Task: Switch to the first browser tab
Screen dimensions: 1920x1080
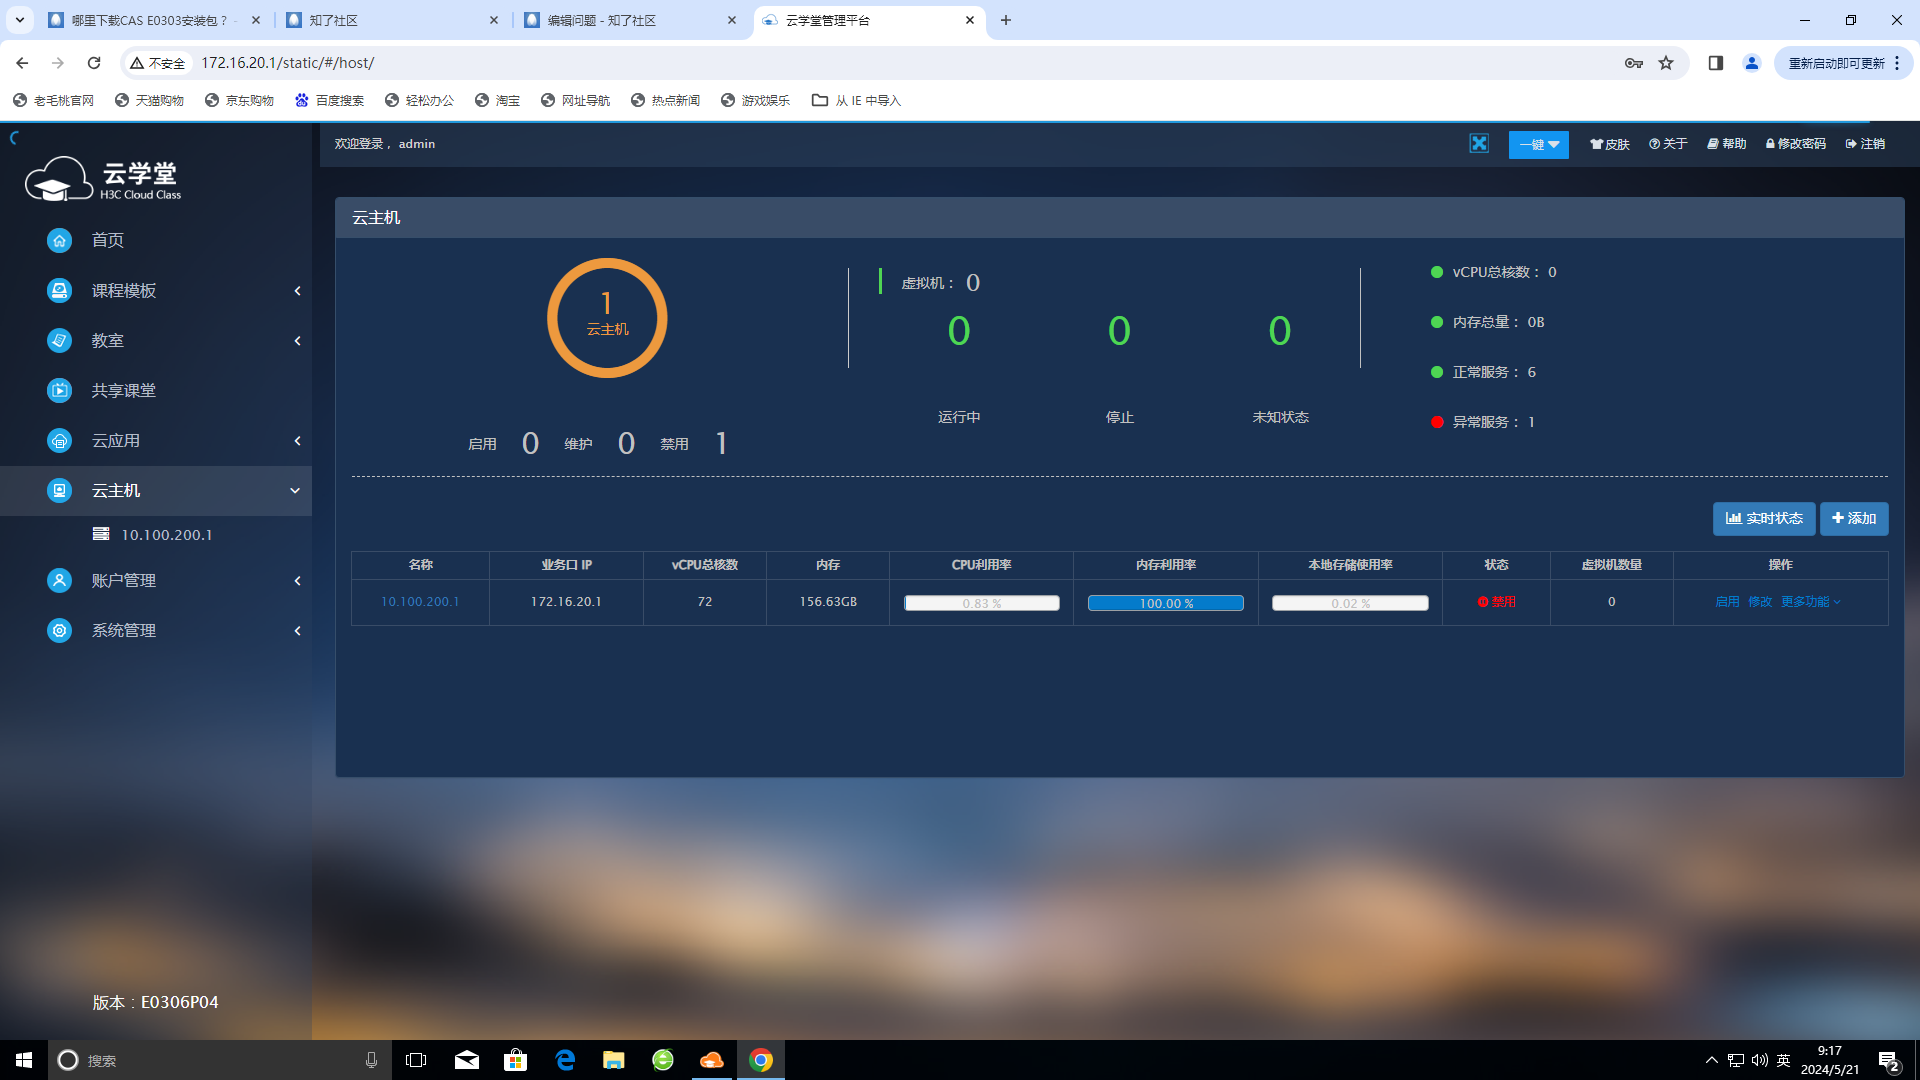Action: coord(150,20)
